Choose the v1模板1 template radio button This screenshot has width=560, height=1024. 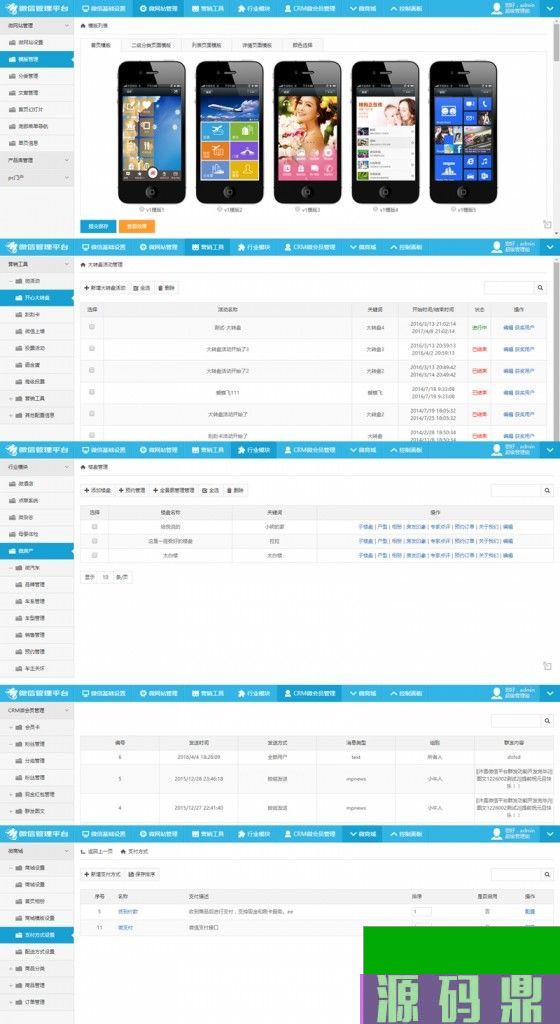(x=141, y=210)
